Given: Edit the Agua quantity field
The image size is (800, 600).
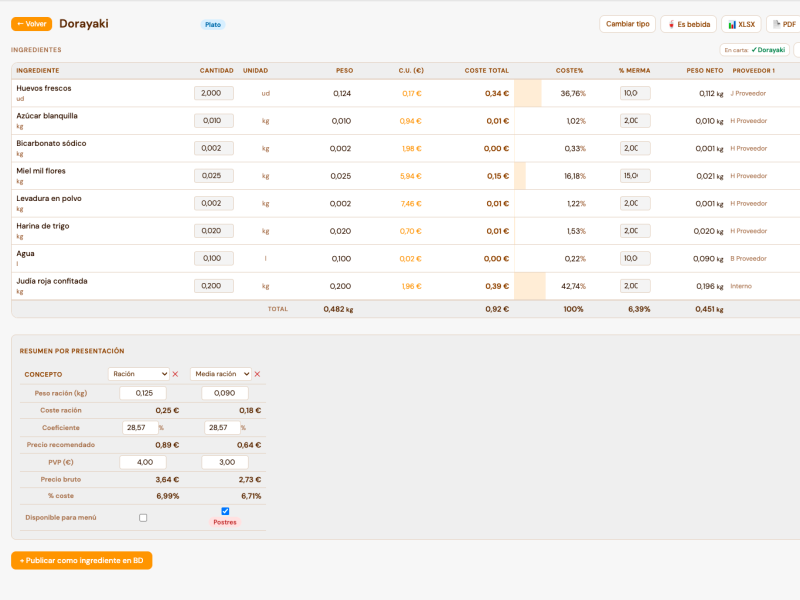Looking at the screenshot, I should tap(214, 259).
